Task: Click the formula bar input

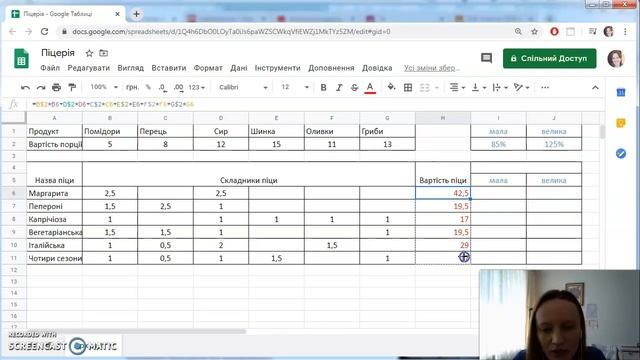Action: coord(314,104)
